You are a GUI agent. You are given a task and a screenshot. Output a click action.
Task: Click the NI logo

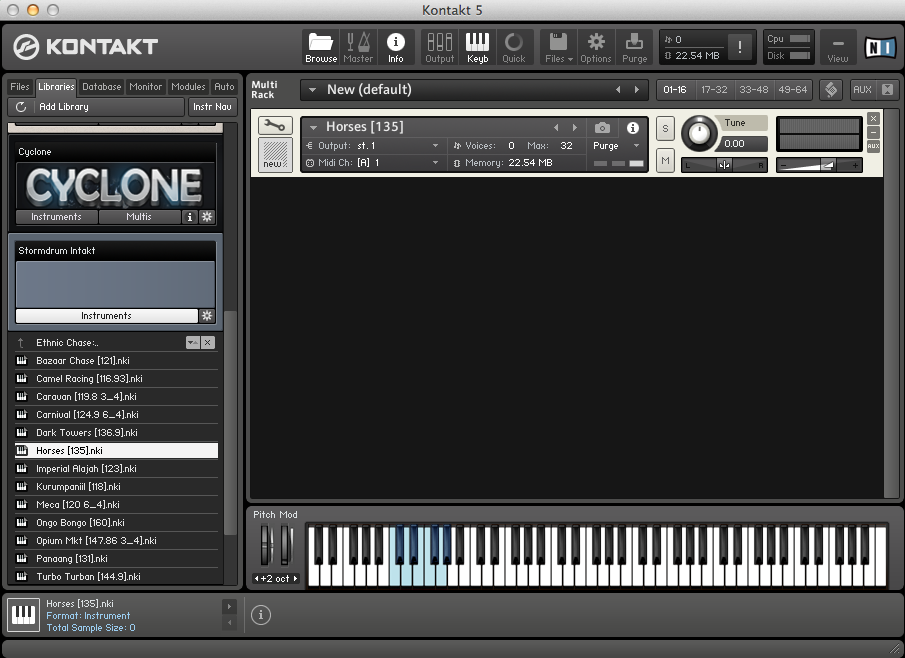[x=880, y=47]
